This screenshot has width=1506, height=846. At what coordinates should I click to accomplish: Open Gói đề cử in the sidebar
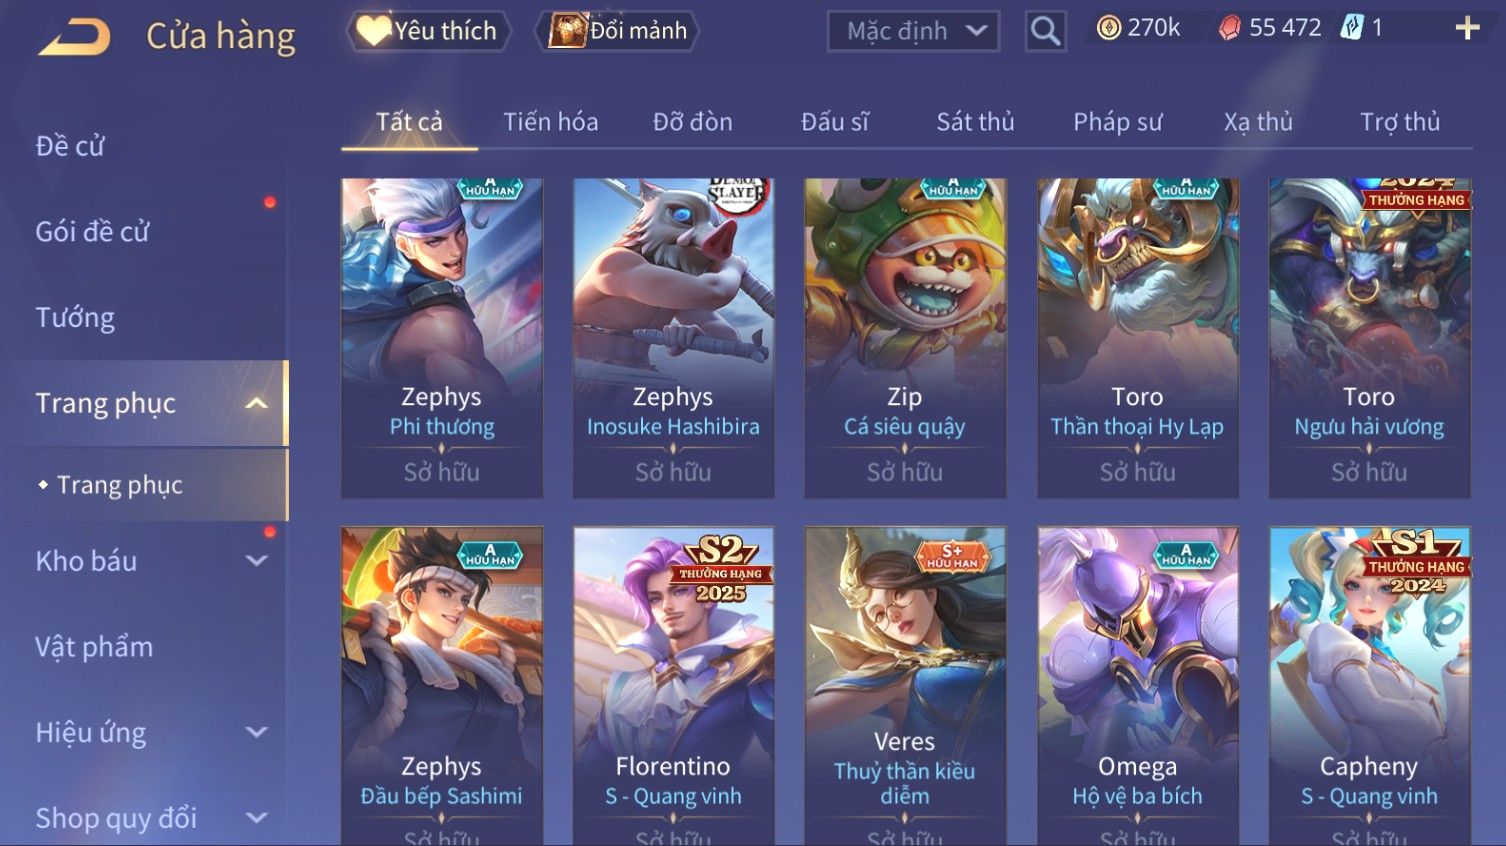[92, 232]
